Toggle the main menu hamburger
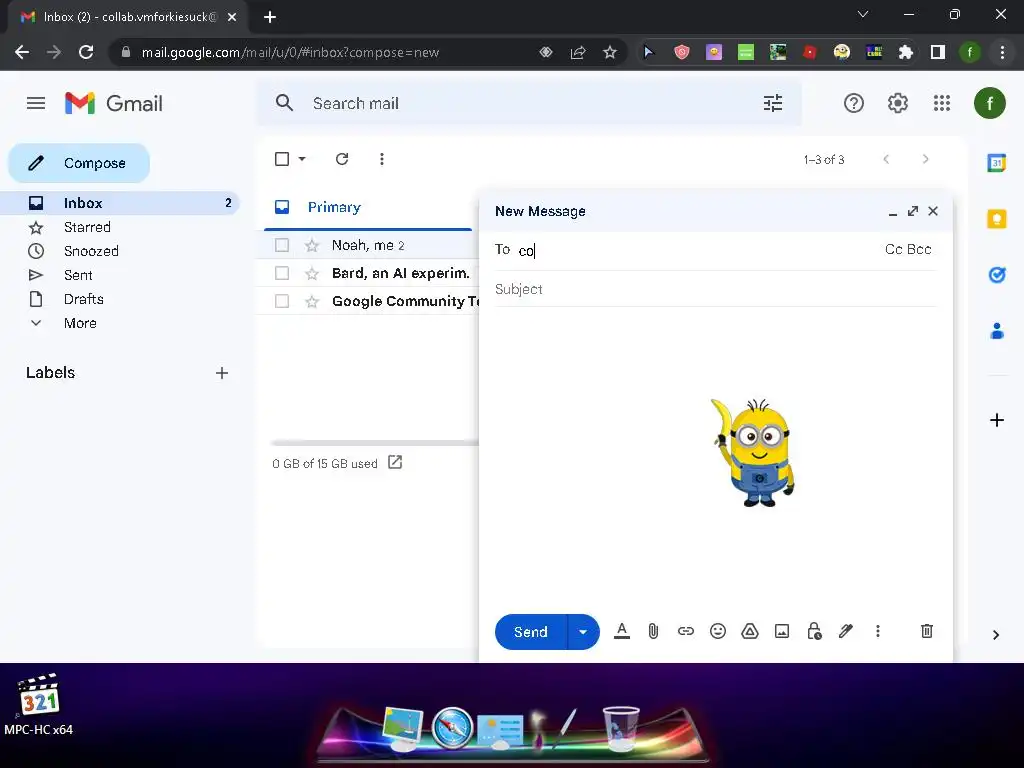Viewport: 1024px width, 768px height. pyautogui.click(x=36, y=103)
